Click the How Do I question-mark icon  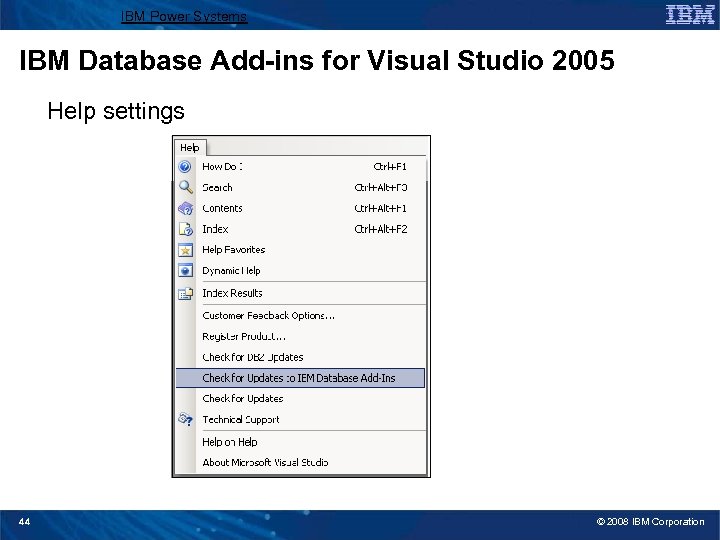pos(185,166)
